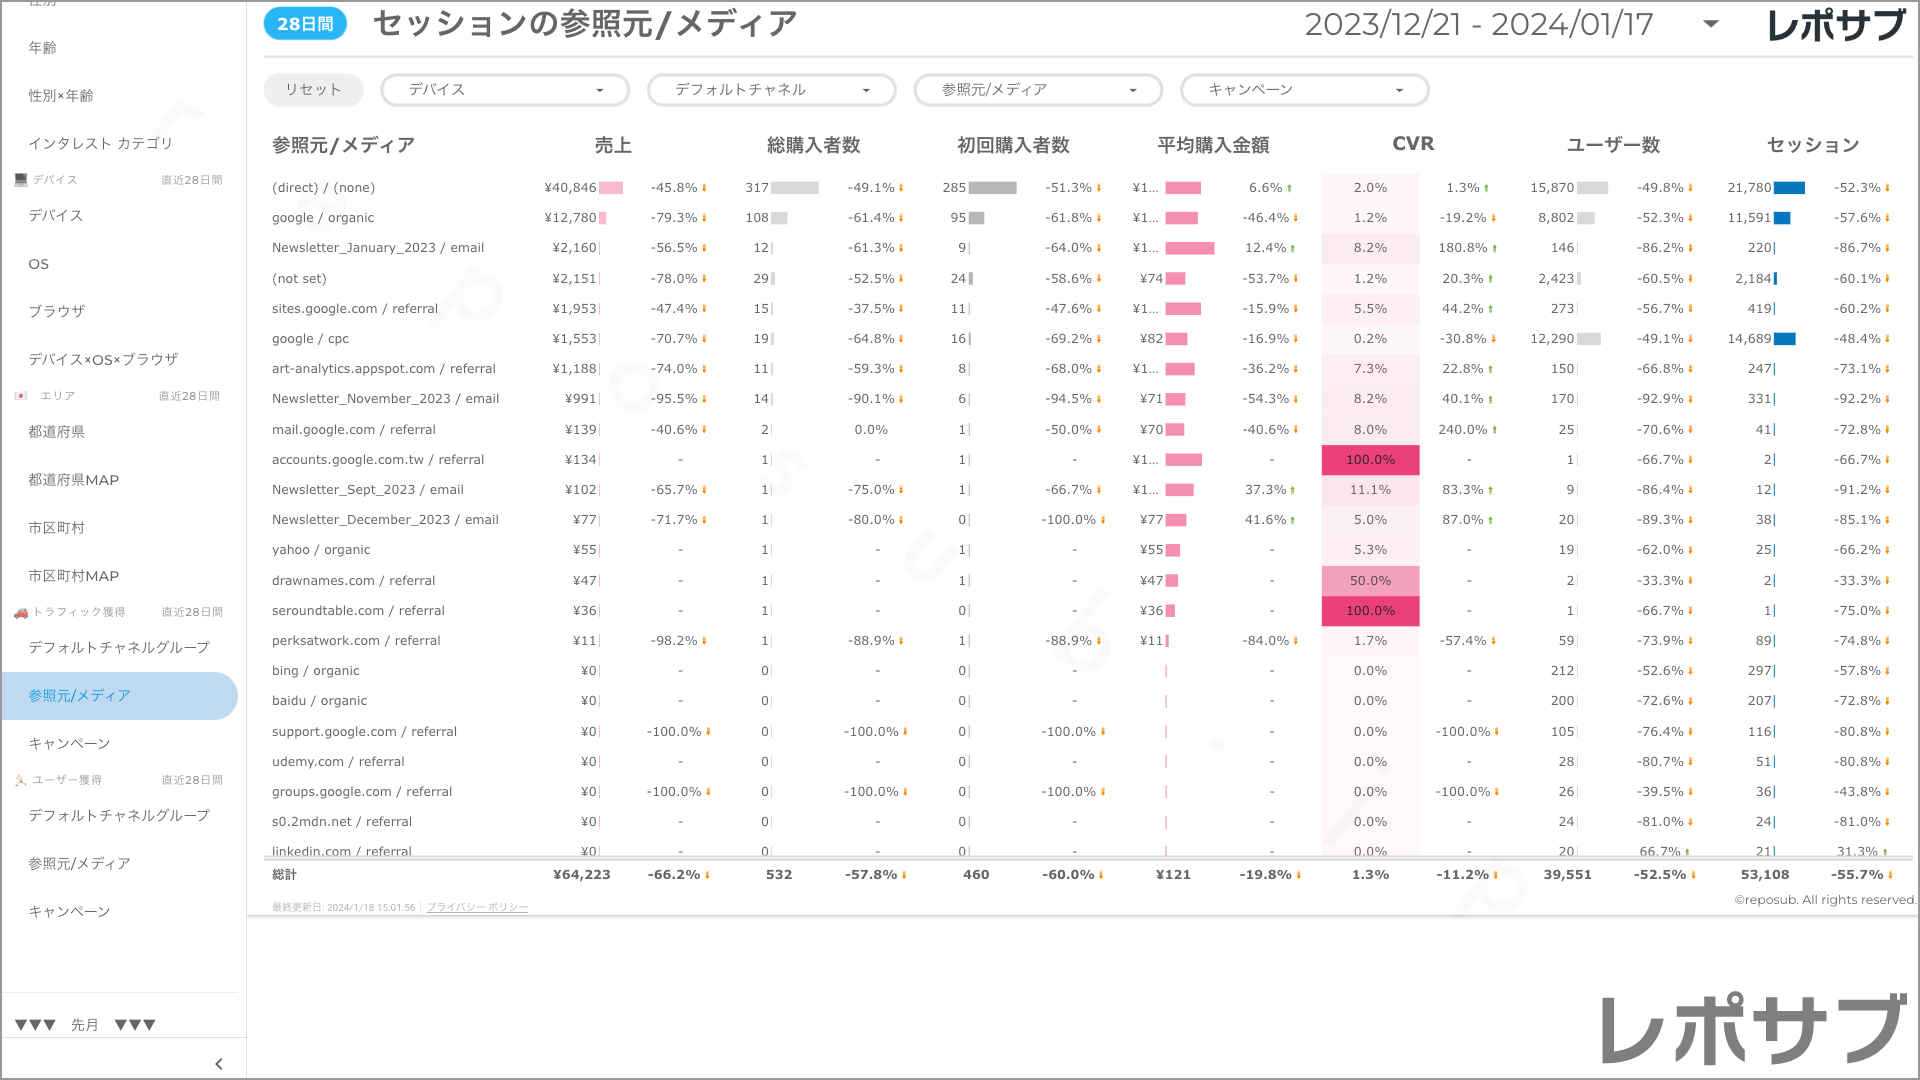Open the date range picker arrow
1920x1080 pixels.
pyautogui.click(x=1711, y=24)
